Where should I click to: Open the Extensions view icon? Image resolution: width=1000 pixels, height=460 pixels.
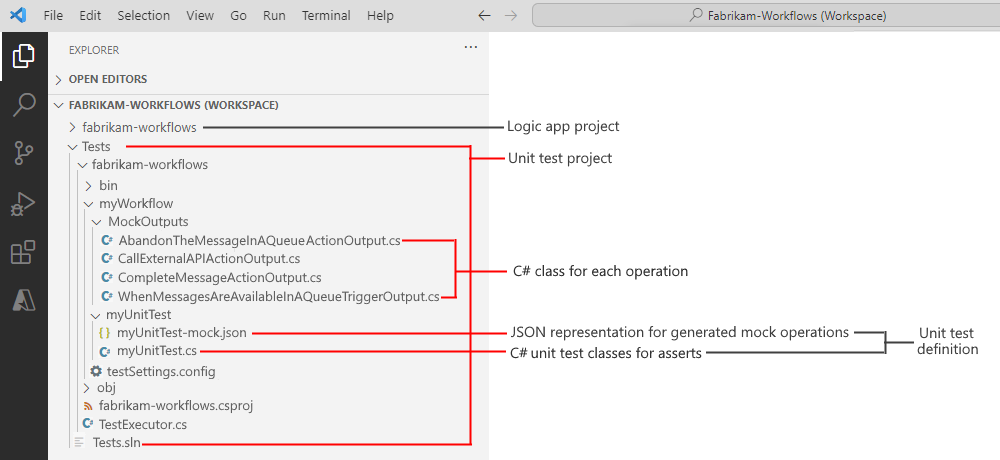(23, 253)
